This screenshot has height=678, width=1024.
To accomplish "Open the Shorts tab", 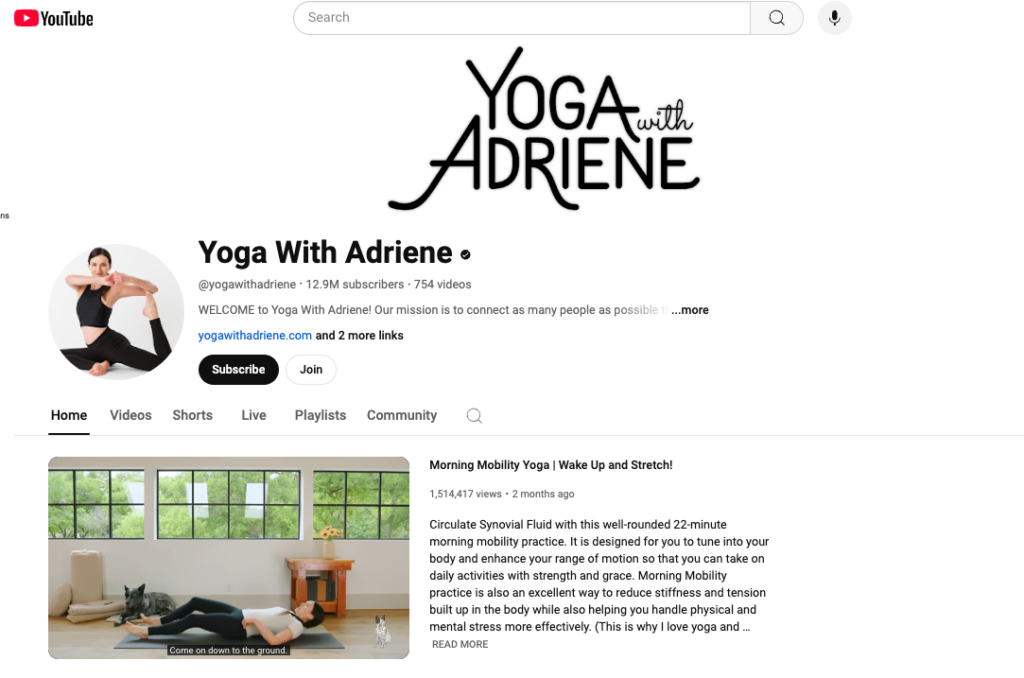I will click(193, 415).
